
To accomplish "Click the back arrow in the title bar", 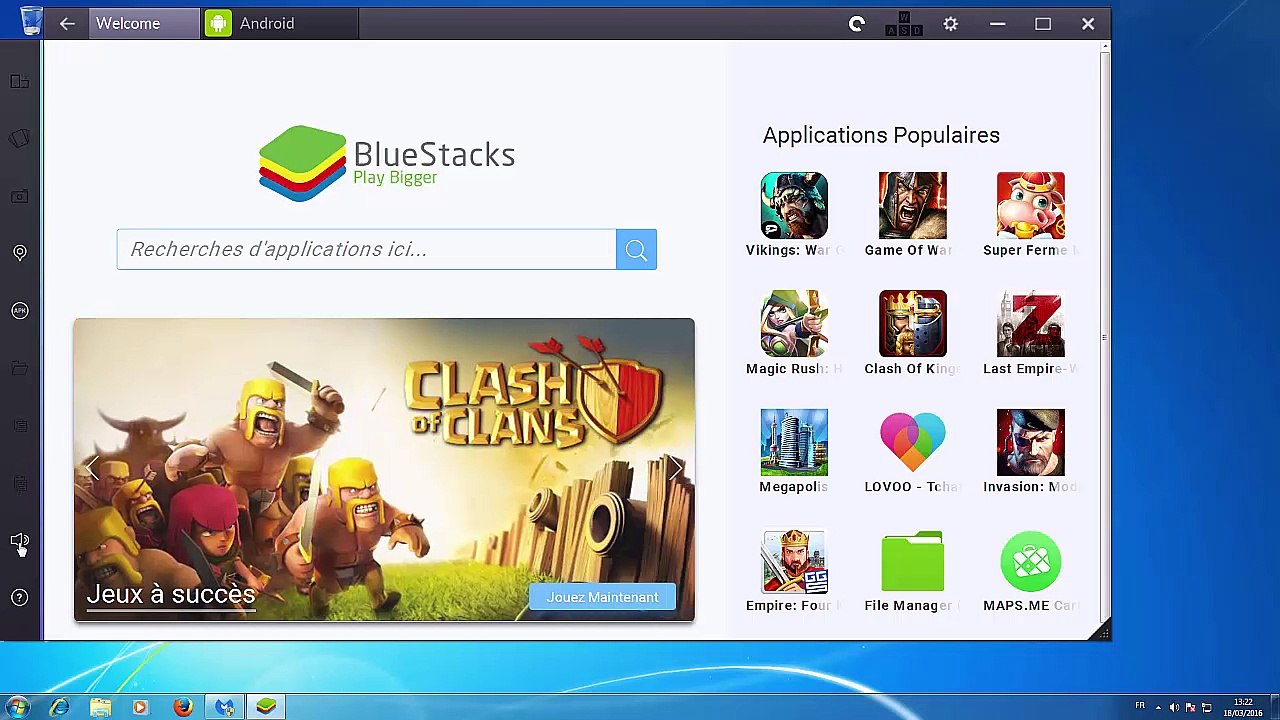I will [67, 23].
